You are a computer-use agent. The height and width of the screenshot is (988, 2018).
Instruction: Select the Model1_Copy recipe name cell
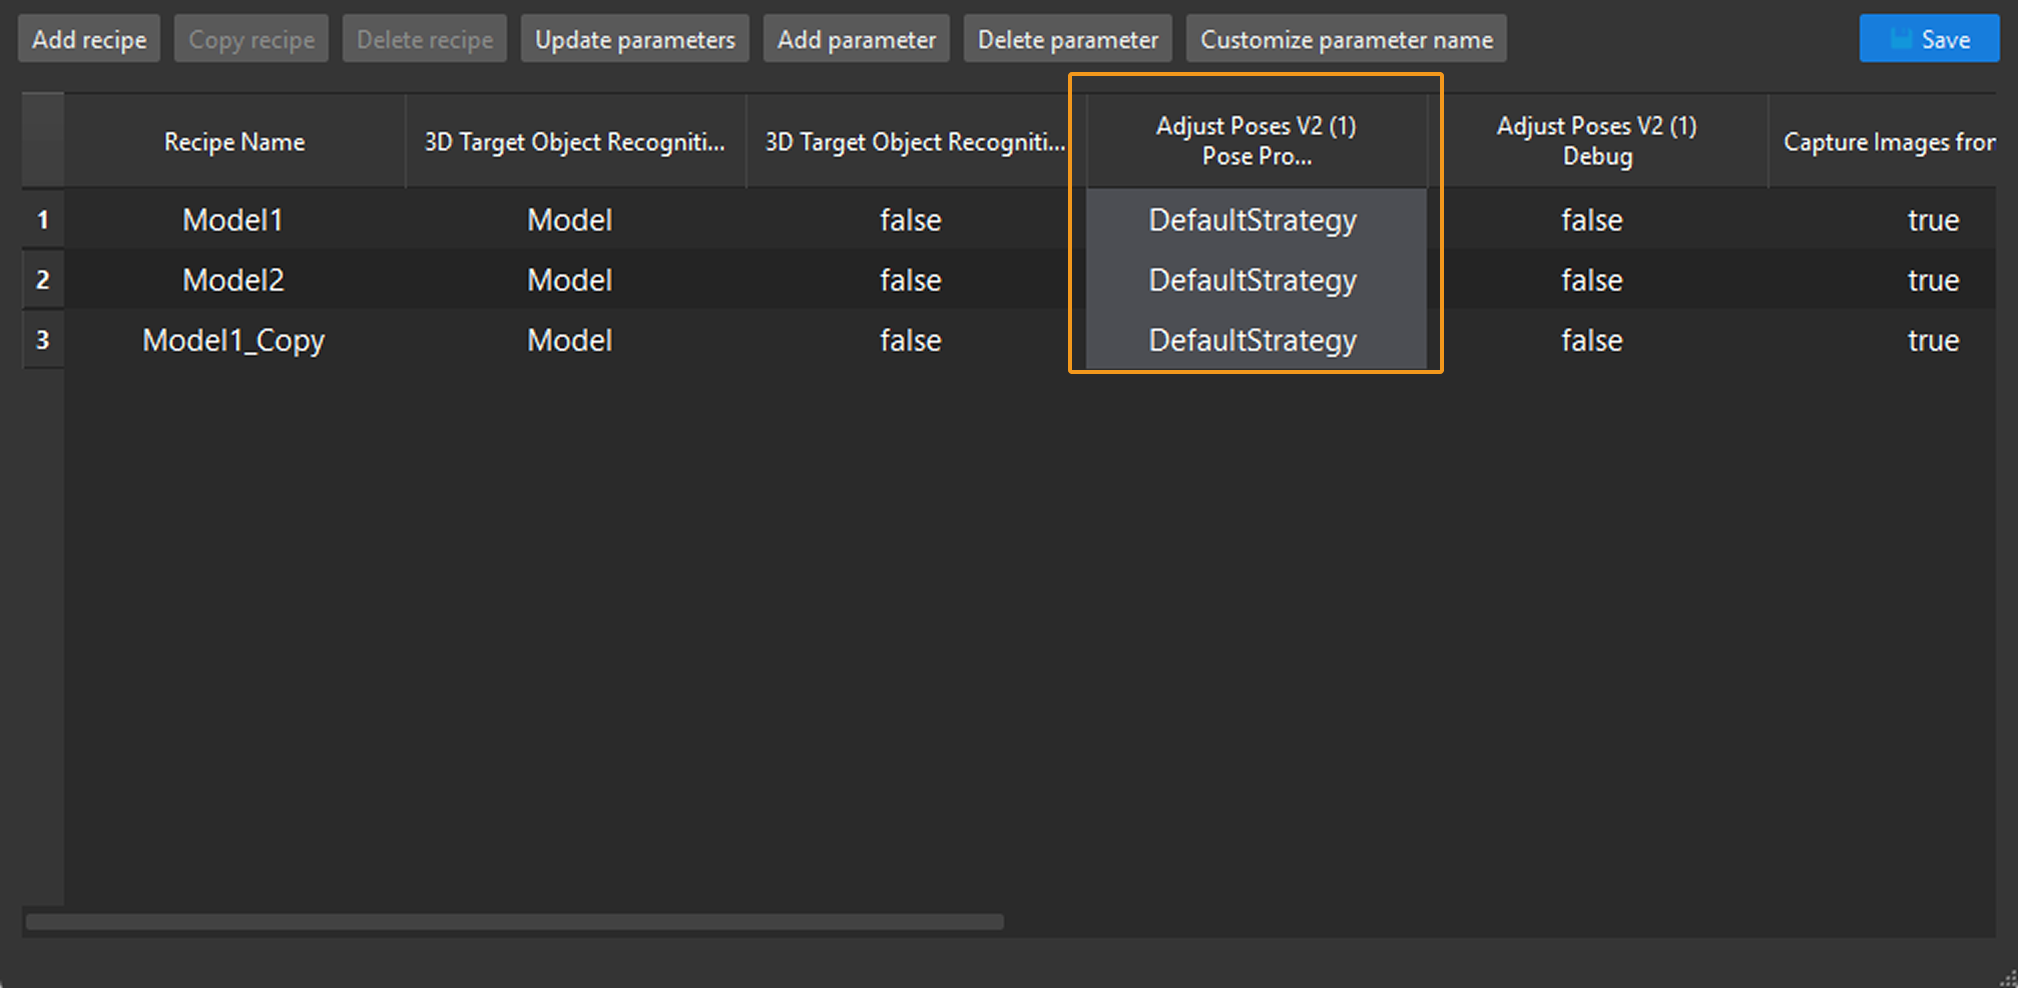coord(233,340)
